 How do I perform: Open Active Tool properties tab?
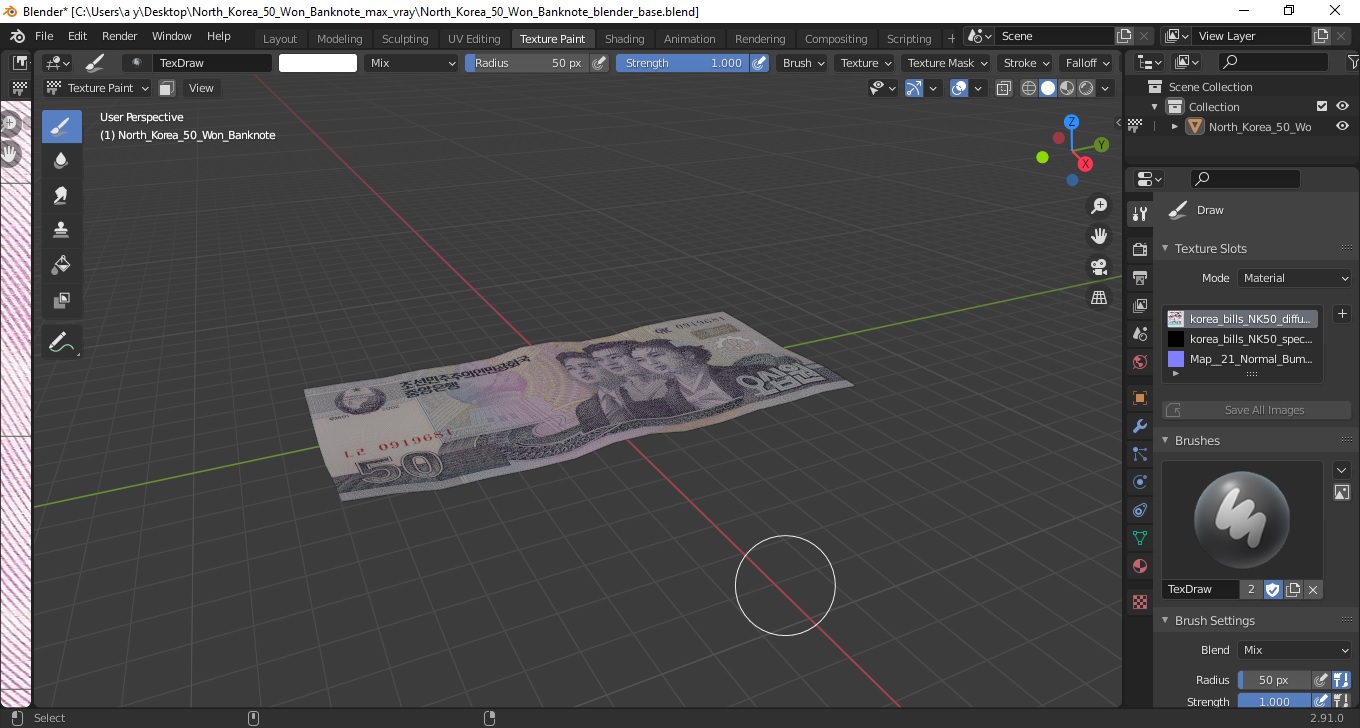1139,214
